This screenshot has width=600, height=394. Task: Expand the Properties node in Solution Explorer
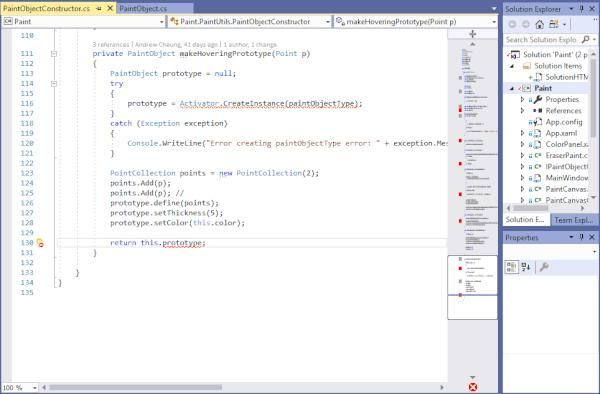[522, 99]
